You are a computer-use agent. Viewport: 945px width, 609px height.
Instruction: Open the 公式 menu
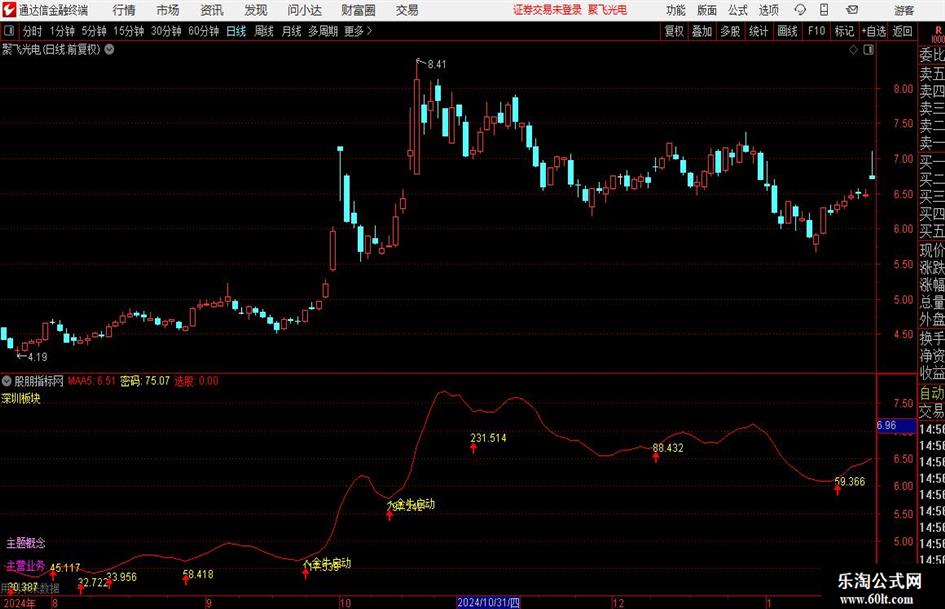pos(737,10)
